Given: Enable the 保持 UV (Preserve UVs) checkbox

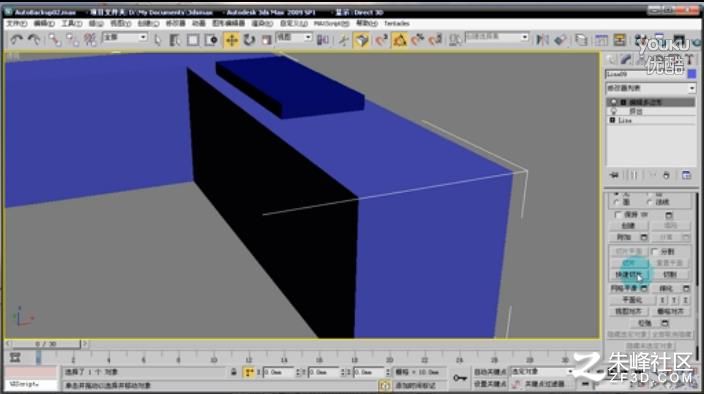Looking at the screenshot, I should (618, 215).
